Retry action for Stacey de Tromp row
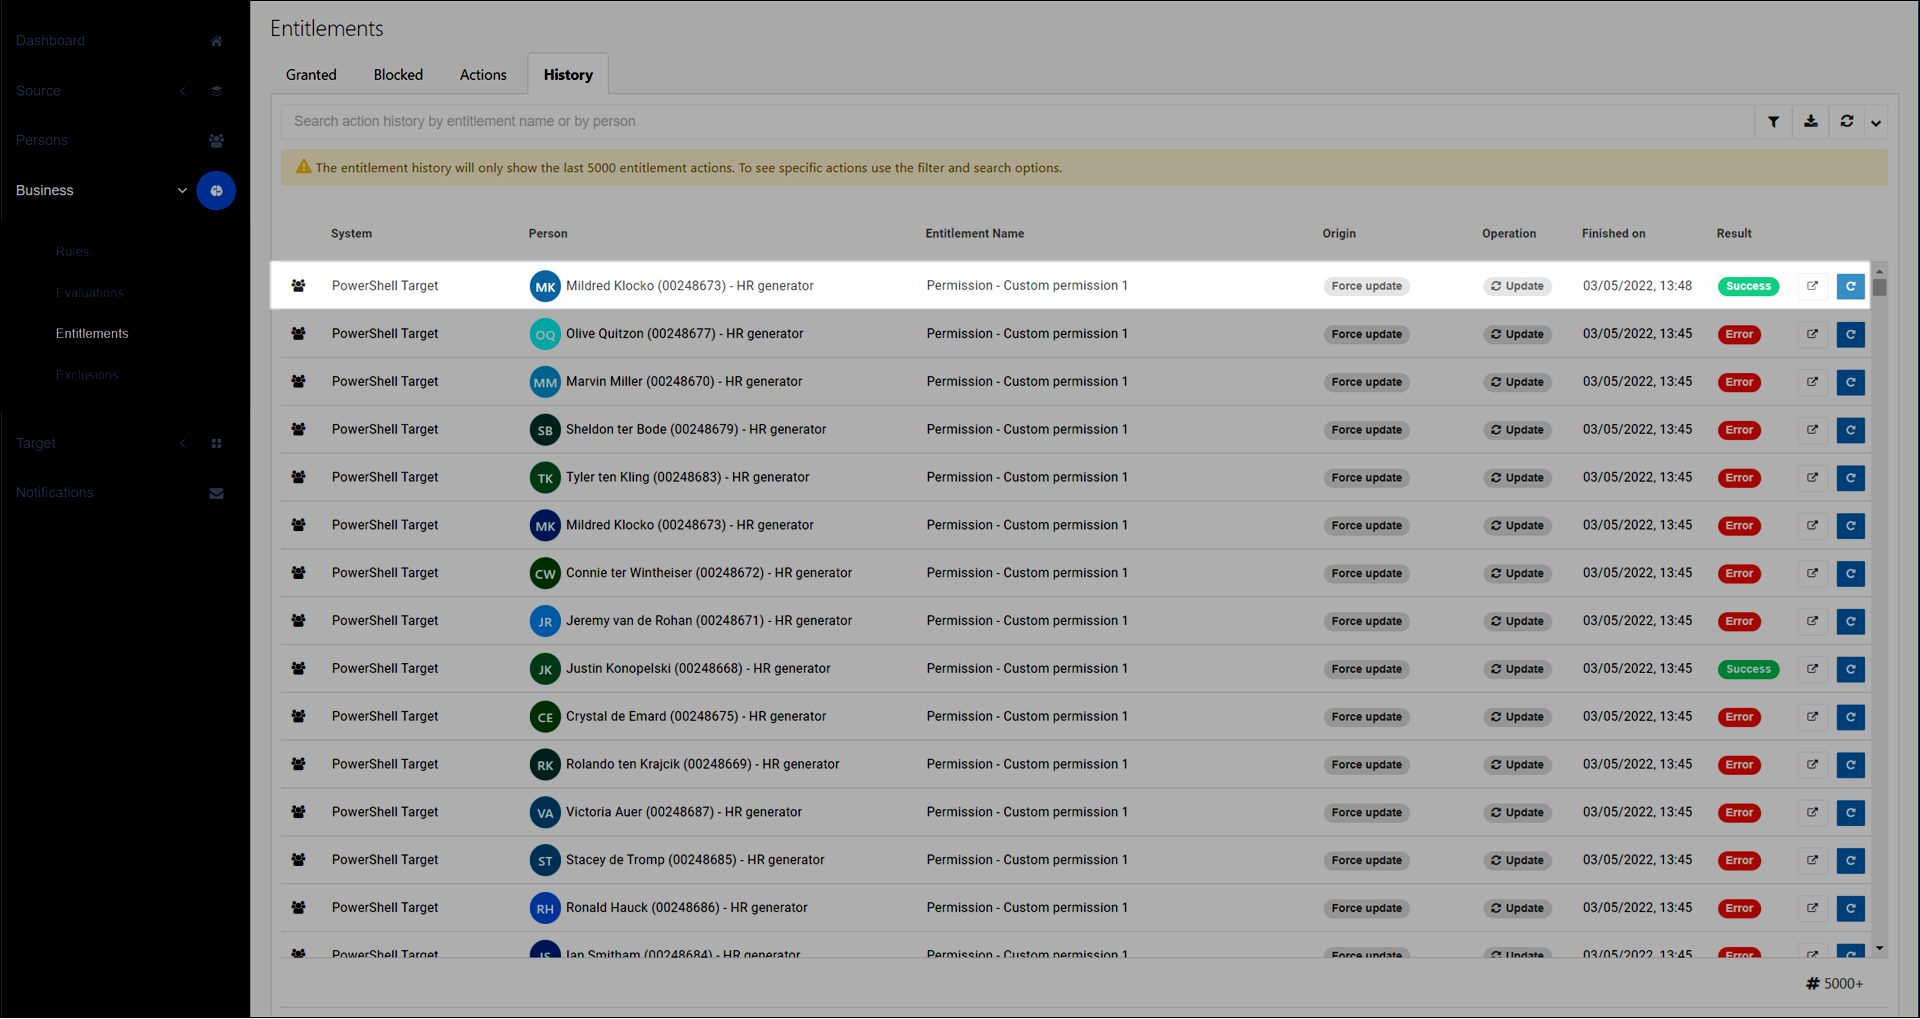Image resolution: width=1920 pixels, height=1019 pixels. (1851, 861)
